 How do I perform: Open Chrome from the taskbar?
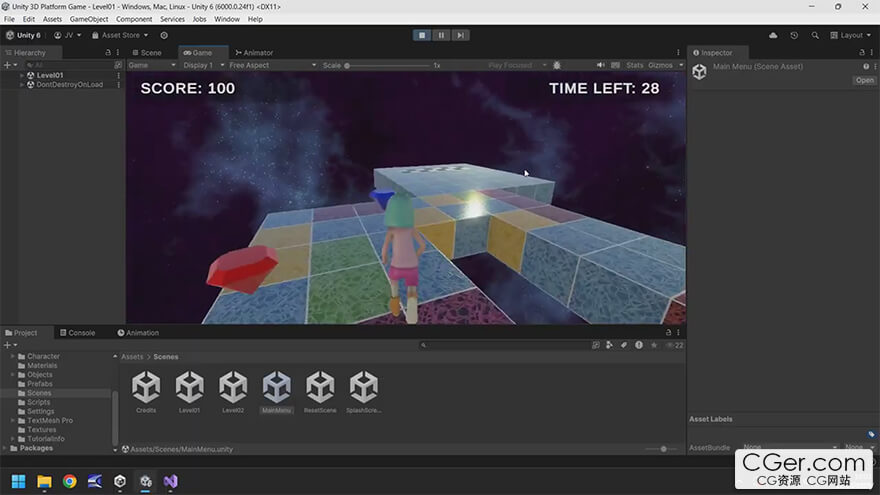(x=70, y=481)
